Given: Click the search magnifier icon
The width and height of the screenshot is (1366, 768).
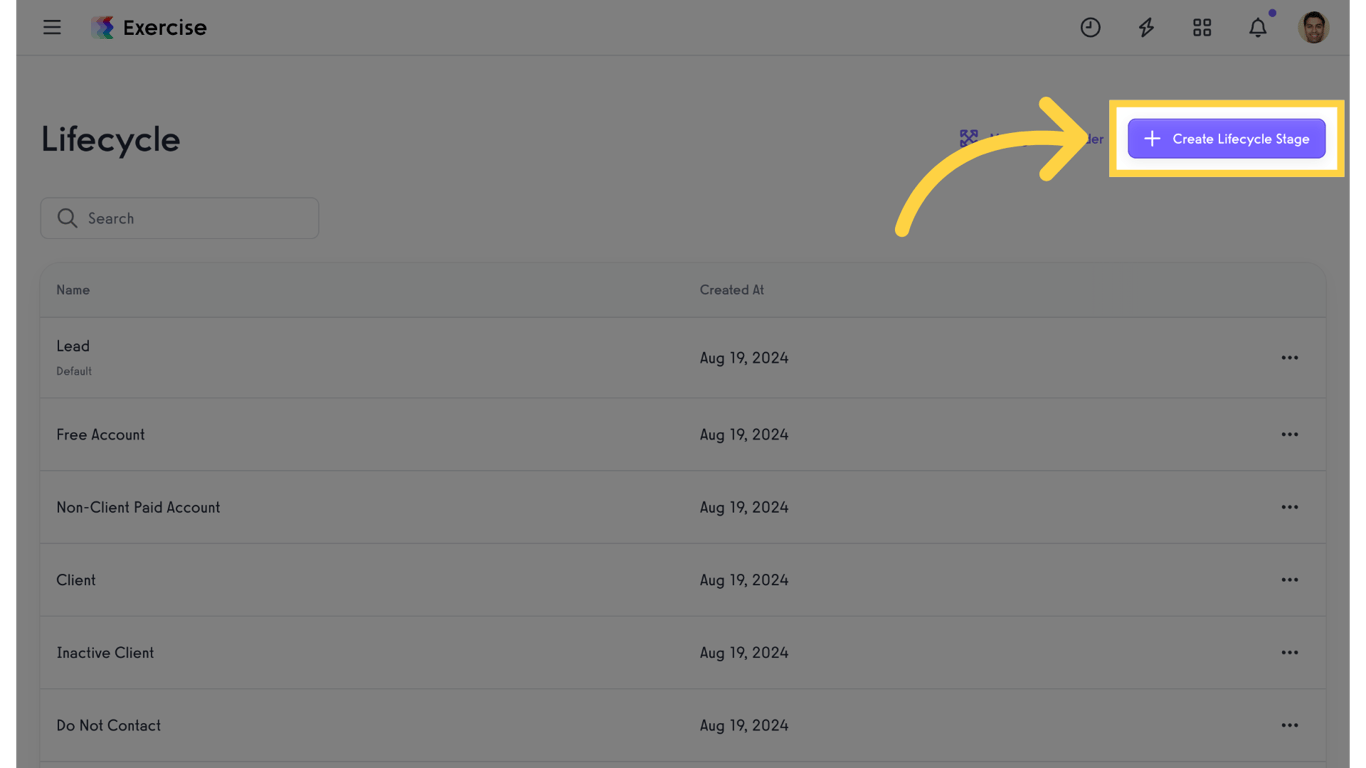Looking at the screenshot, I should point(67,218).
